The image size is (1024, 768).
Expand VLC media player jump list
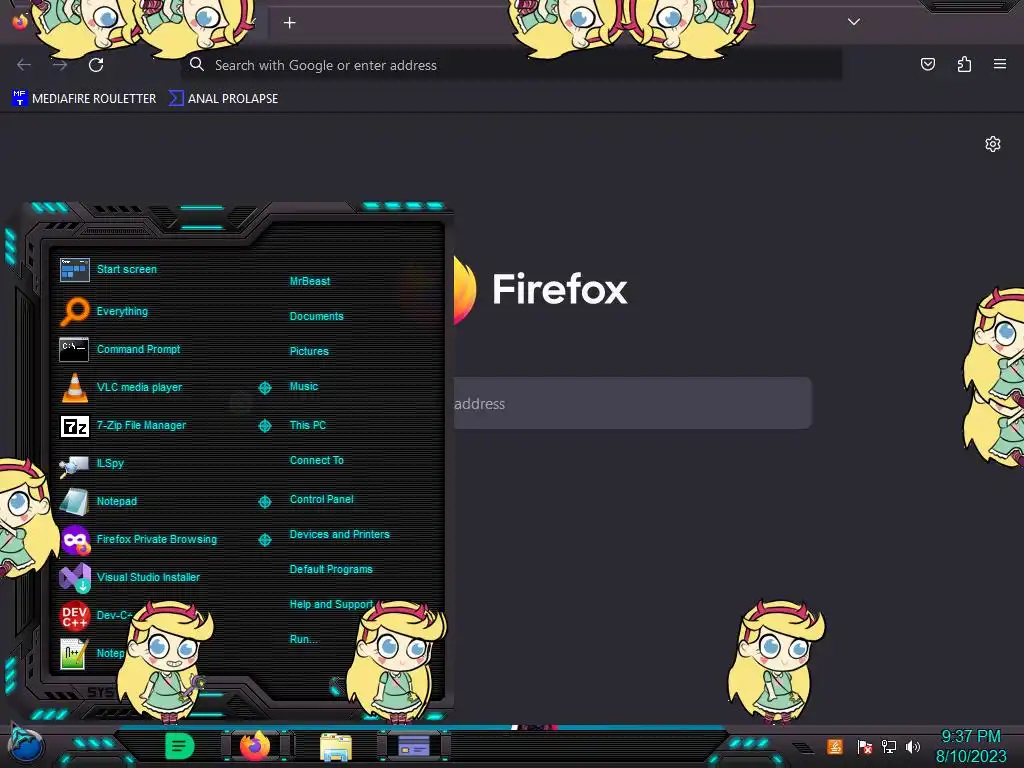point(264,388)
